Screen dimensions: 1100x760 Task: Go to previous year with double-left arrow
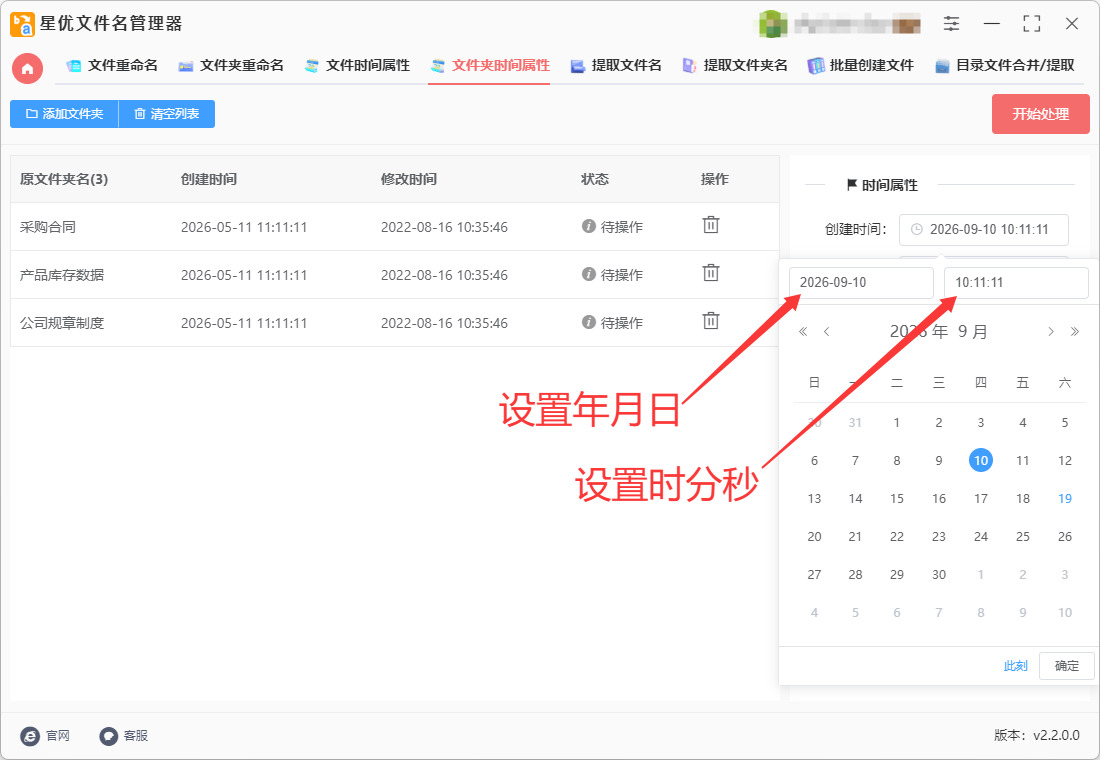pyautogui.click(x=803, y=331)
